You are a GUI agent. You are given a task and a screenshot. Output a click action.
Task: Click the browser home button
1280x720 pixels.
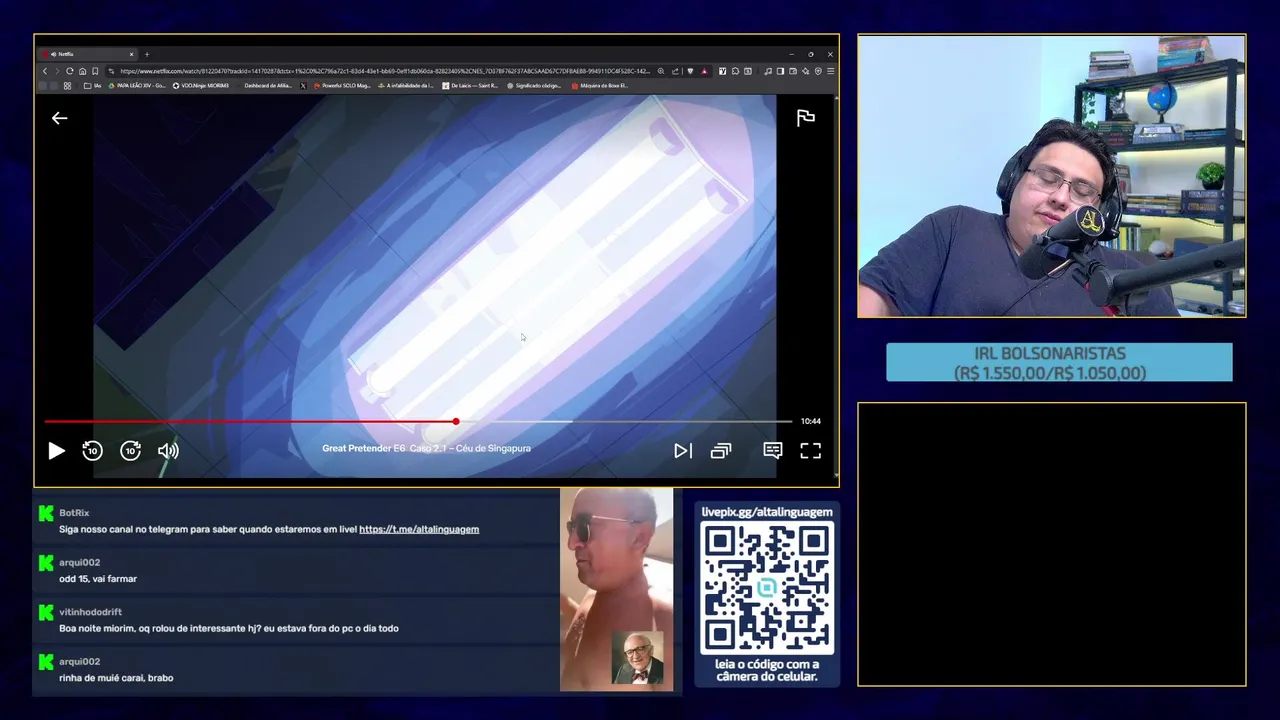pos(82,71)
